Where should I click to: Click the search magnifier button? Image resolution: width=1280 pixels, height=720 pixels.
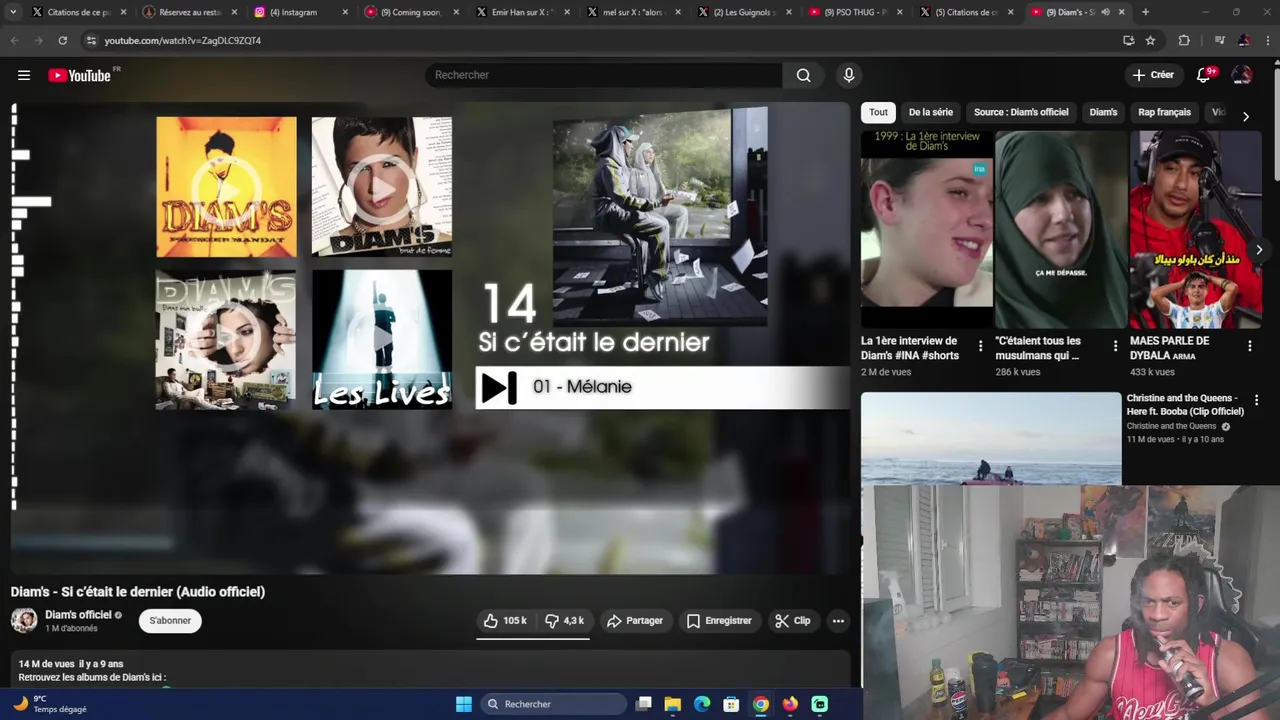point(803,75)
